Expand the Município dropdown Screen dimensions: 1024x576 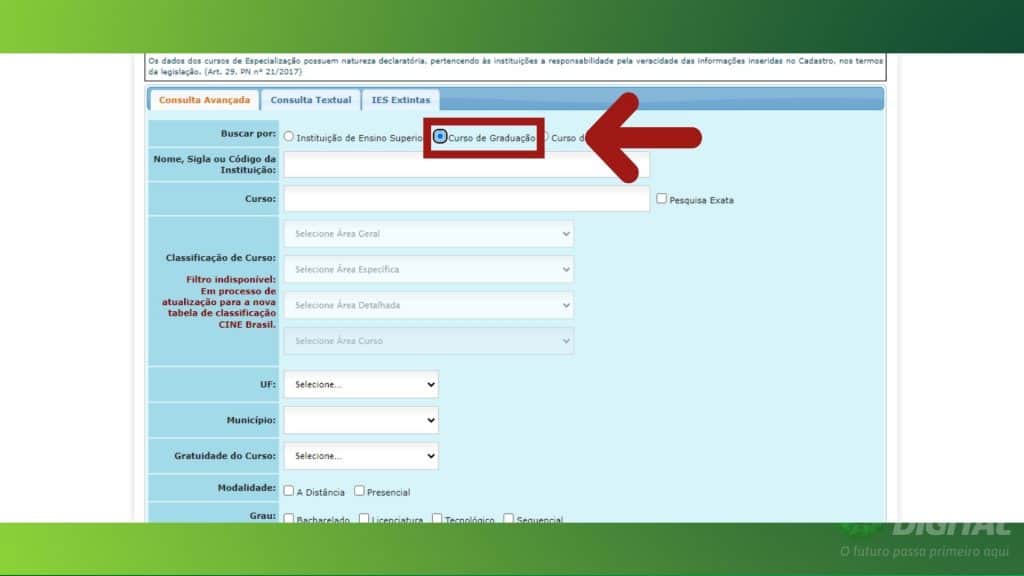(x=361, y=420)
